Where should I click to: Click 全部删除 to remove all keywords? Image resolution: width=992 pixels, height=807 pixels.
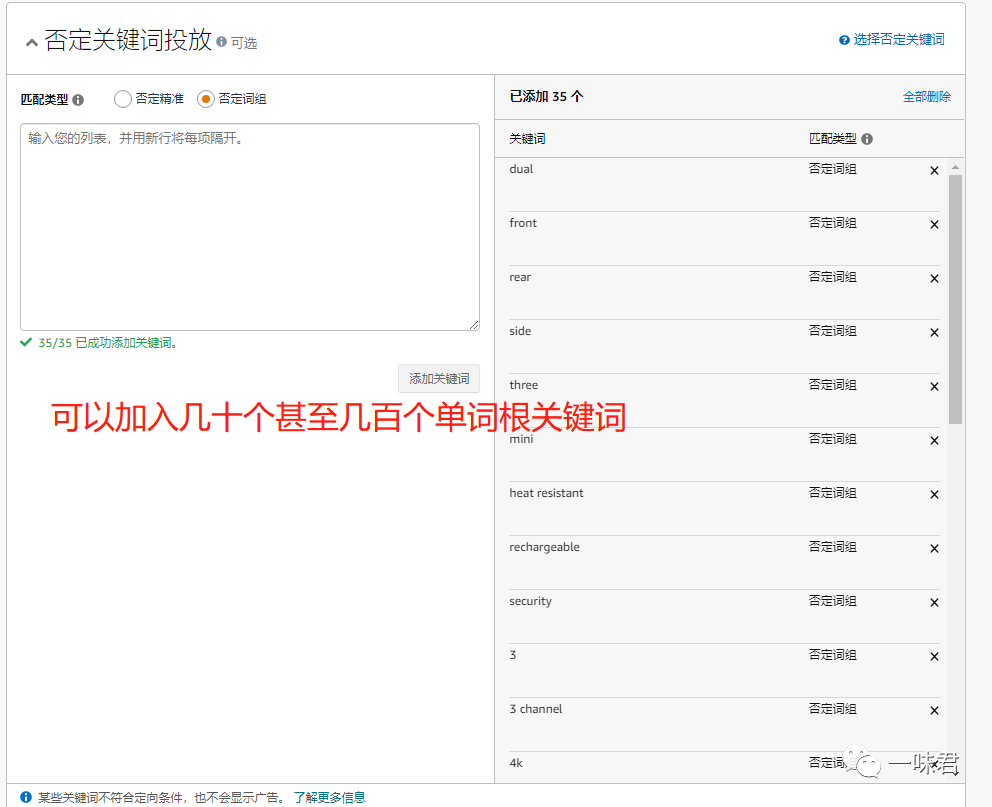pos(926,97)
